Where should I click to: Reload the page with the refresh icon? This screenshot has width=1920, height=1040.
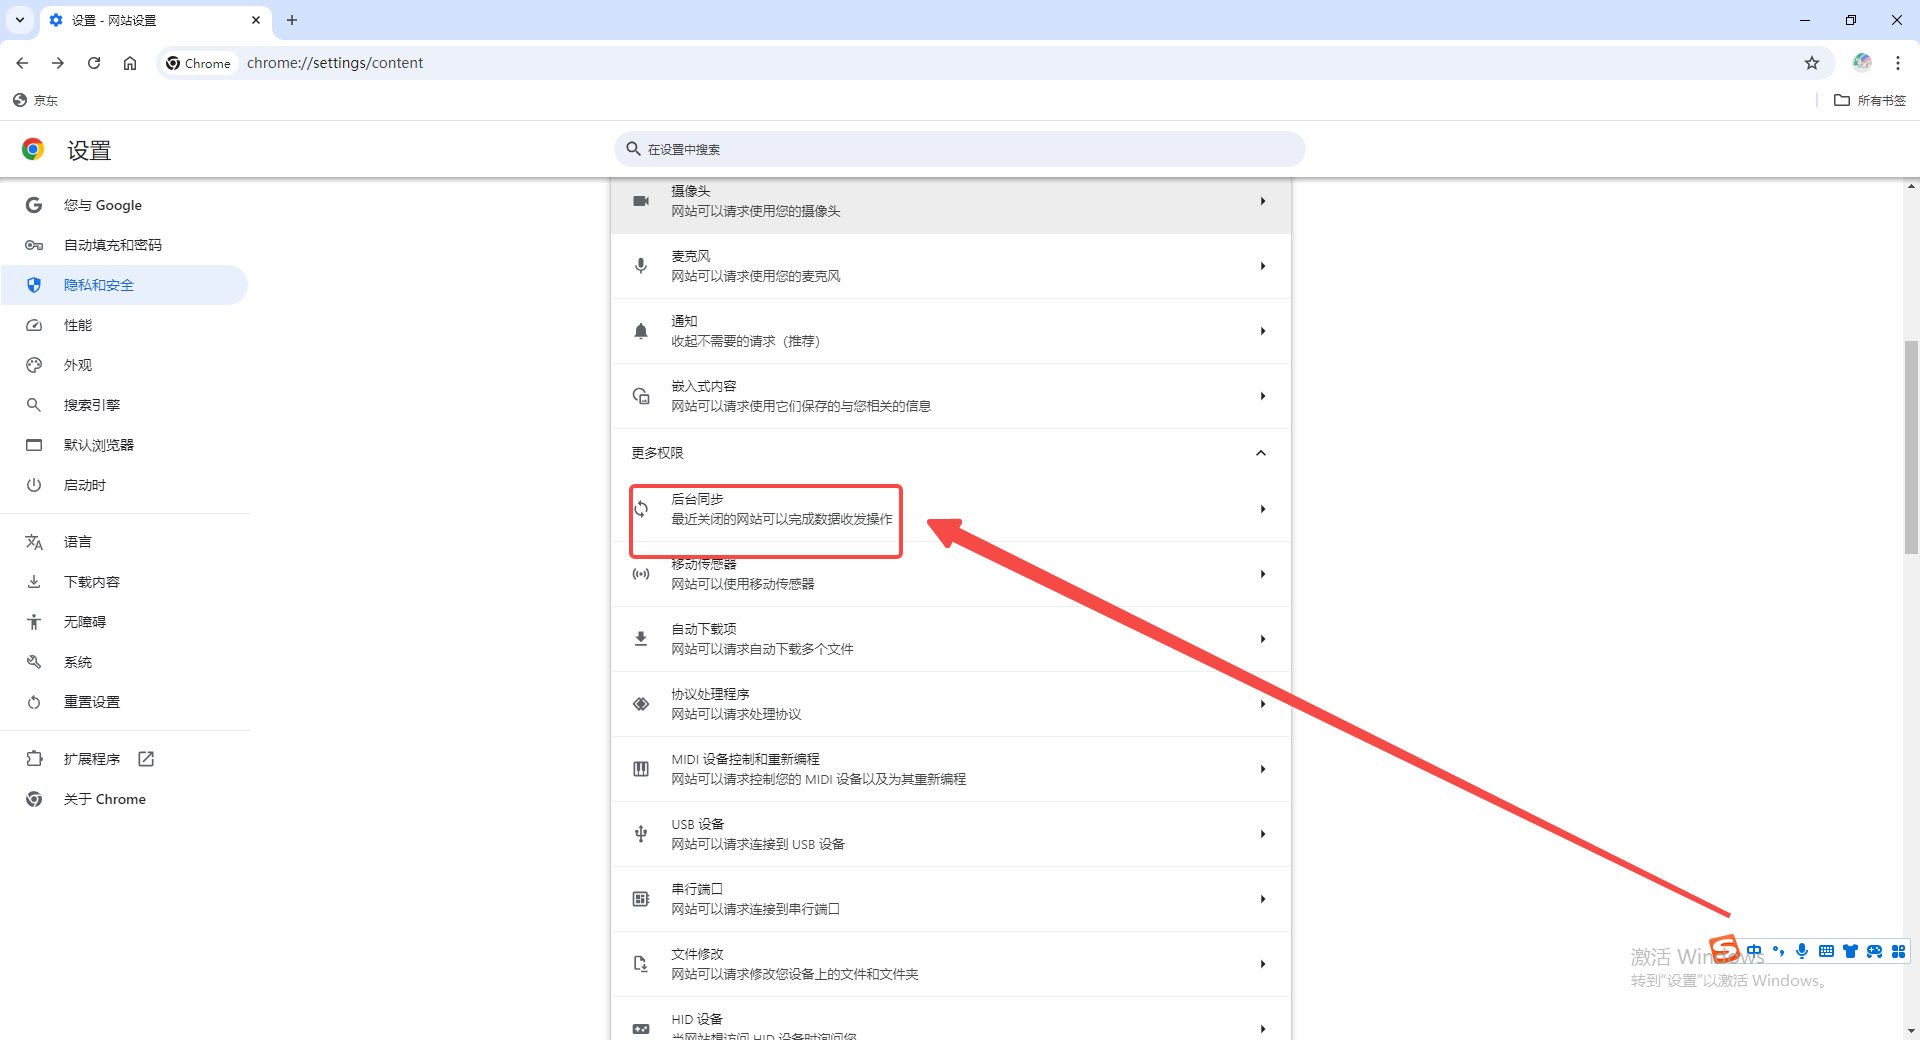tap(94, 63)
